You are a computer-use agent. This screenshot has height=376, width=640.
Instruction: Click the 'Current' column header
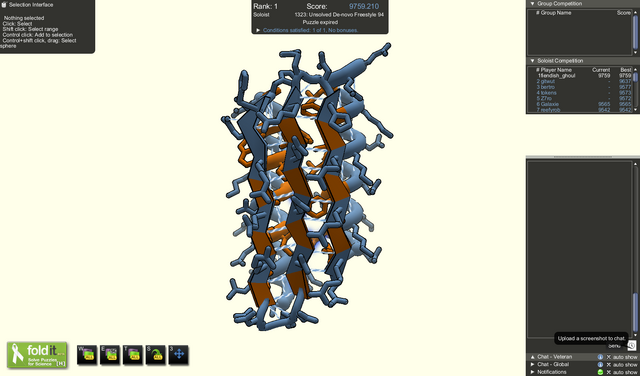(x=601, y=70)
